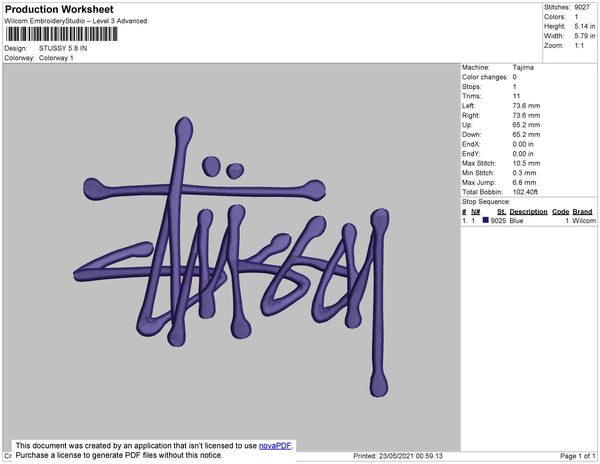Viewport: 600px width, 464px height.
Task: Select the 'Blue' description in the stop row
Action: (516, 221)
